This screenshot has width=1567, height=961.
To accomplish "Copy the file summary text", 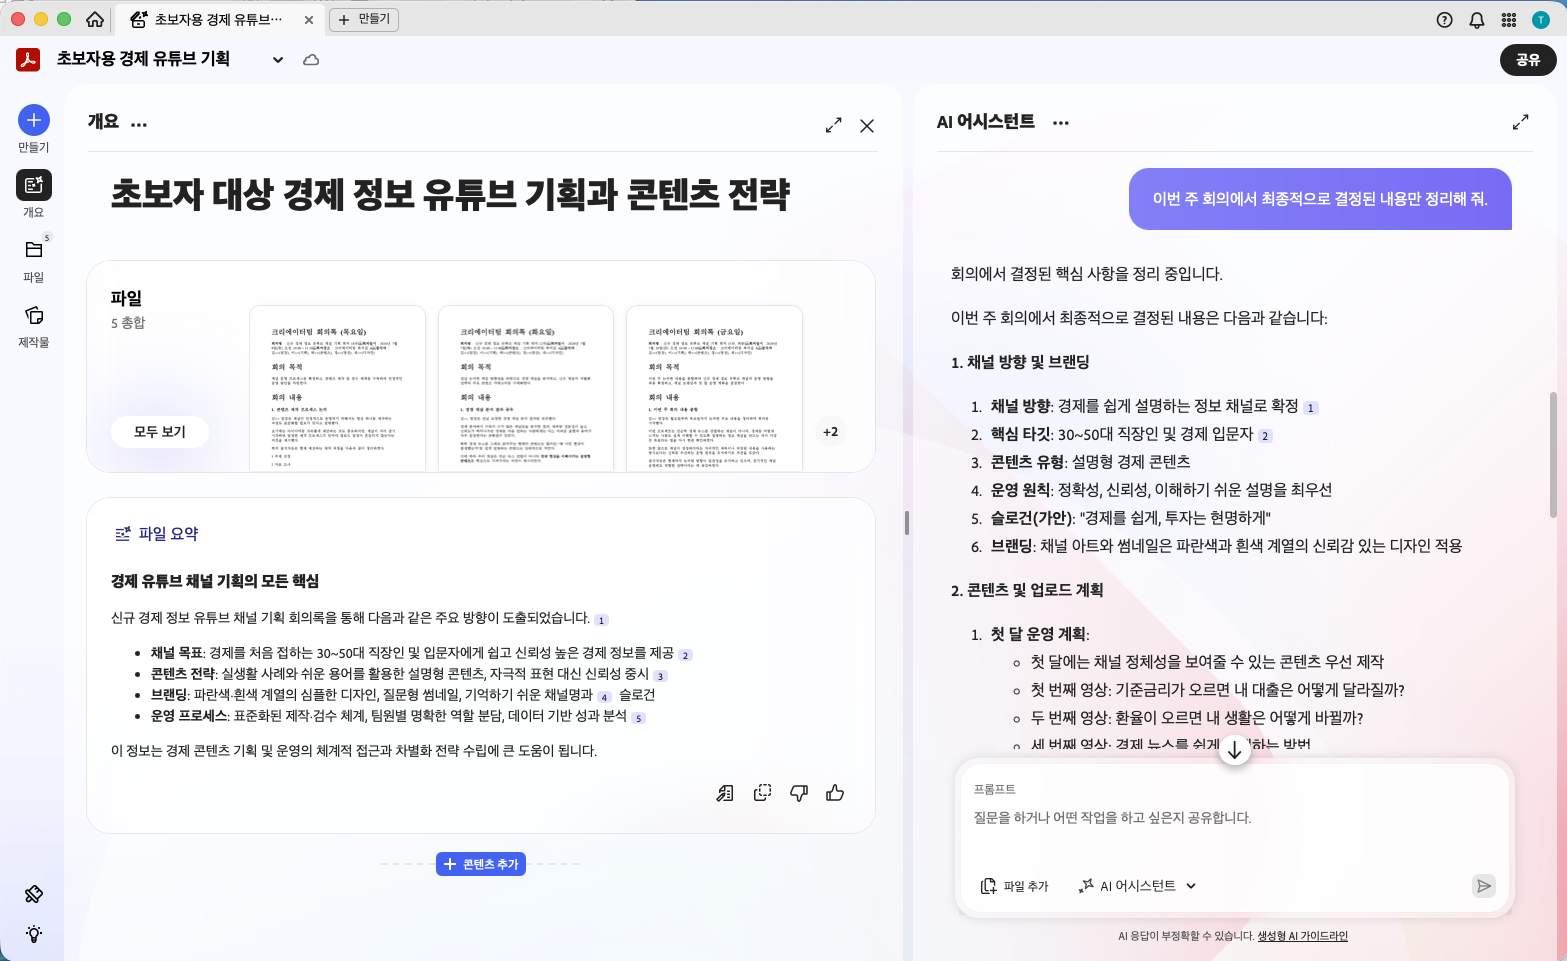I will [762, 793].
